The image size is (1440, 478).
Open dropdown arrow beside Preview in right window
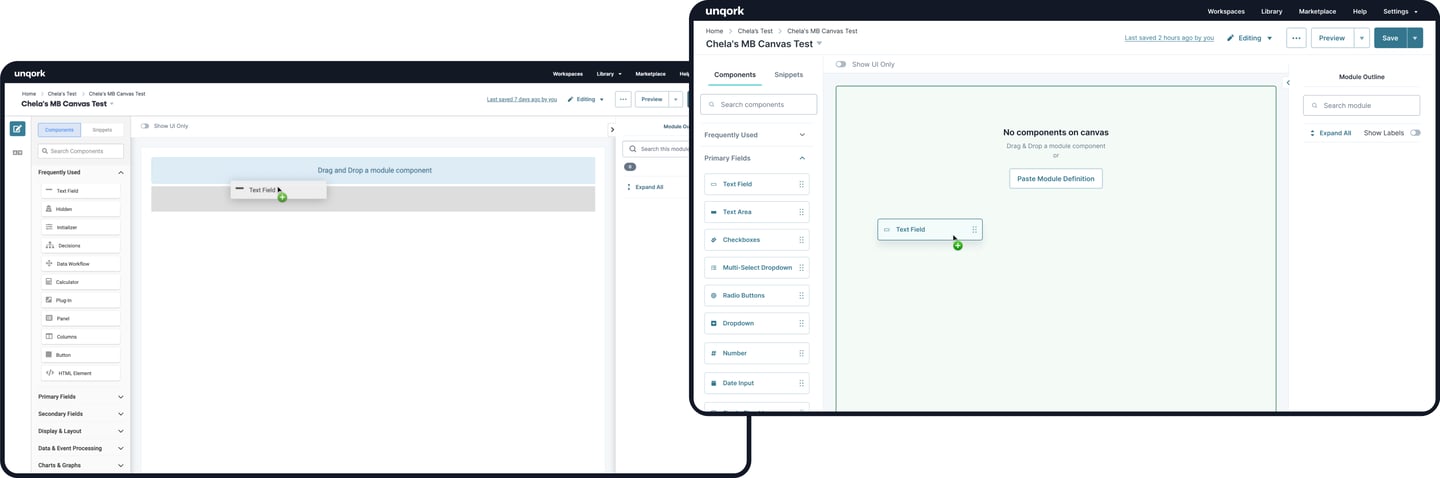pyautogui.click(x=1361, y=38)
